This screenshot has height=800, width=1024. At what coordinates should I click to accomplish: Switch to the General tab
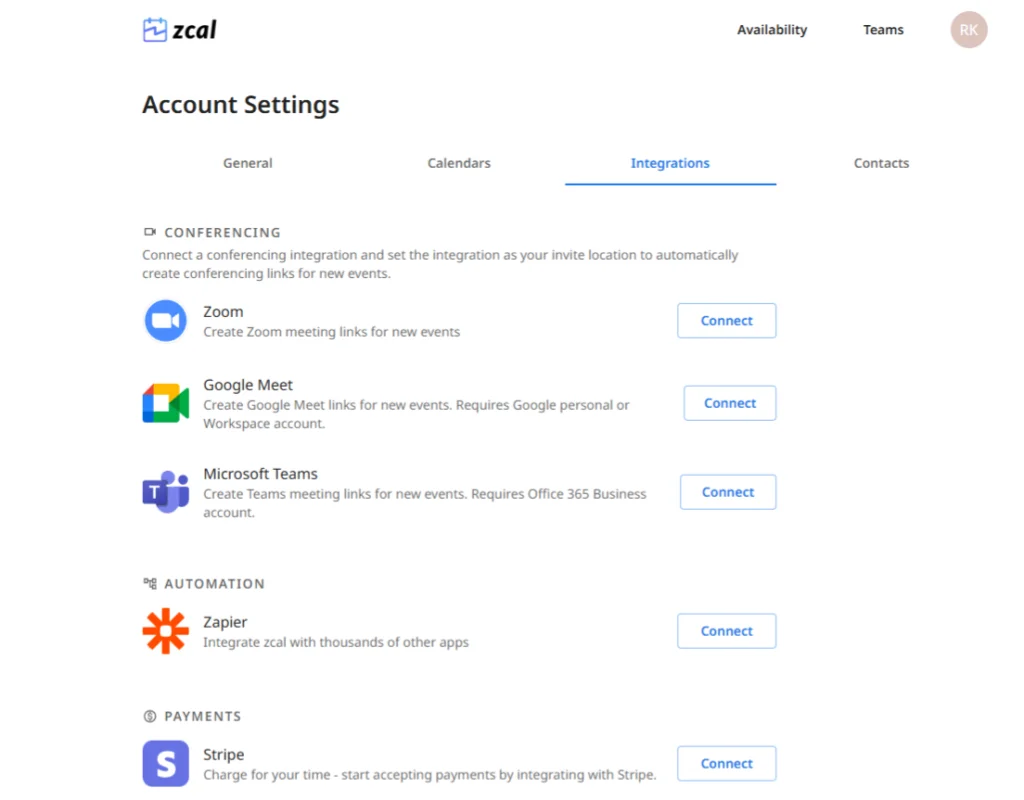point(248,163)
